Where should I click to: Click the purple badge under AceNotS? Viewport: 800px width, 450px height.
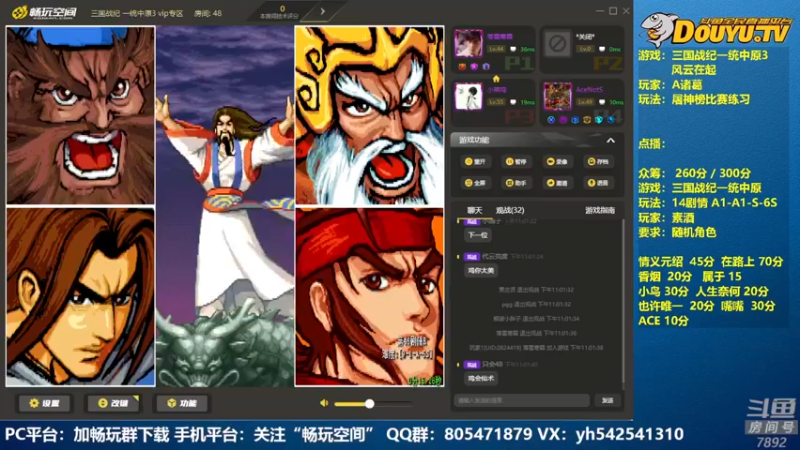coord(563,120)
